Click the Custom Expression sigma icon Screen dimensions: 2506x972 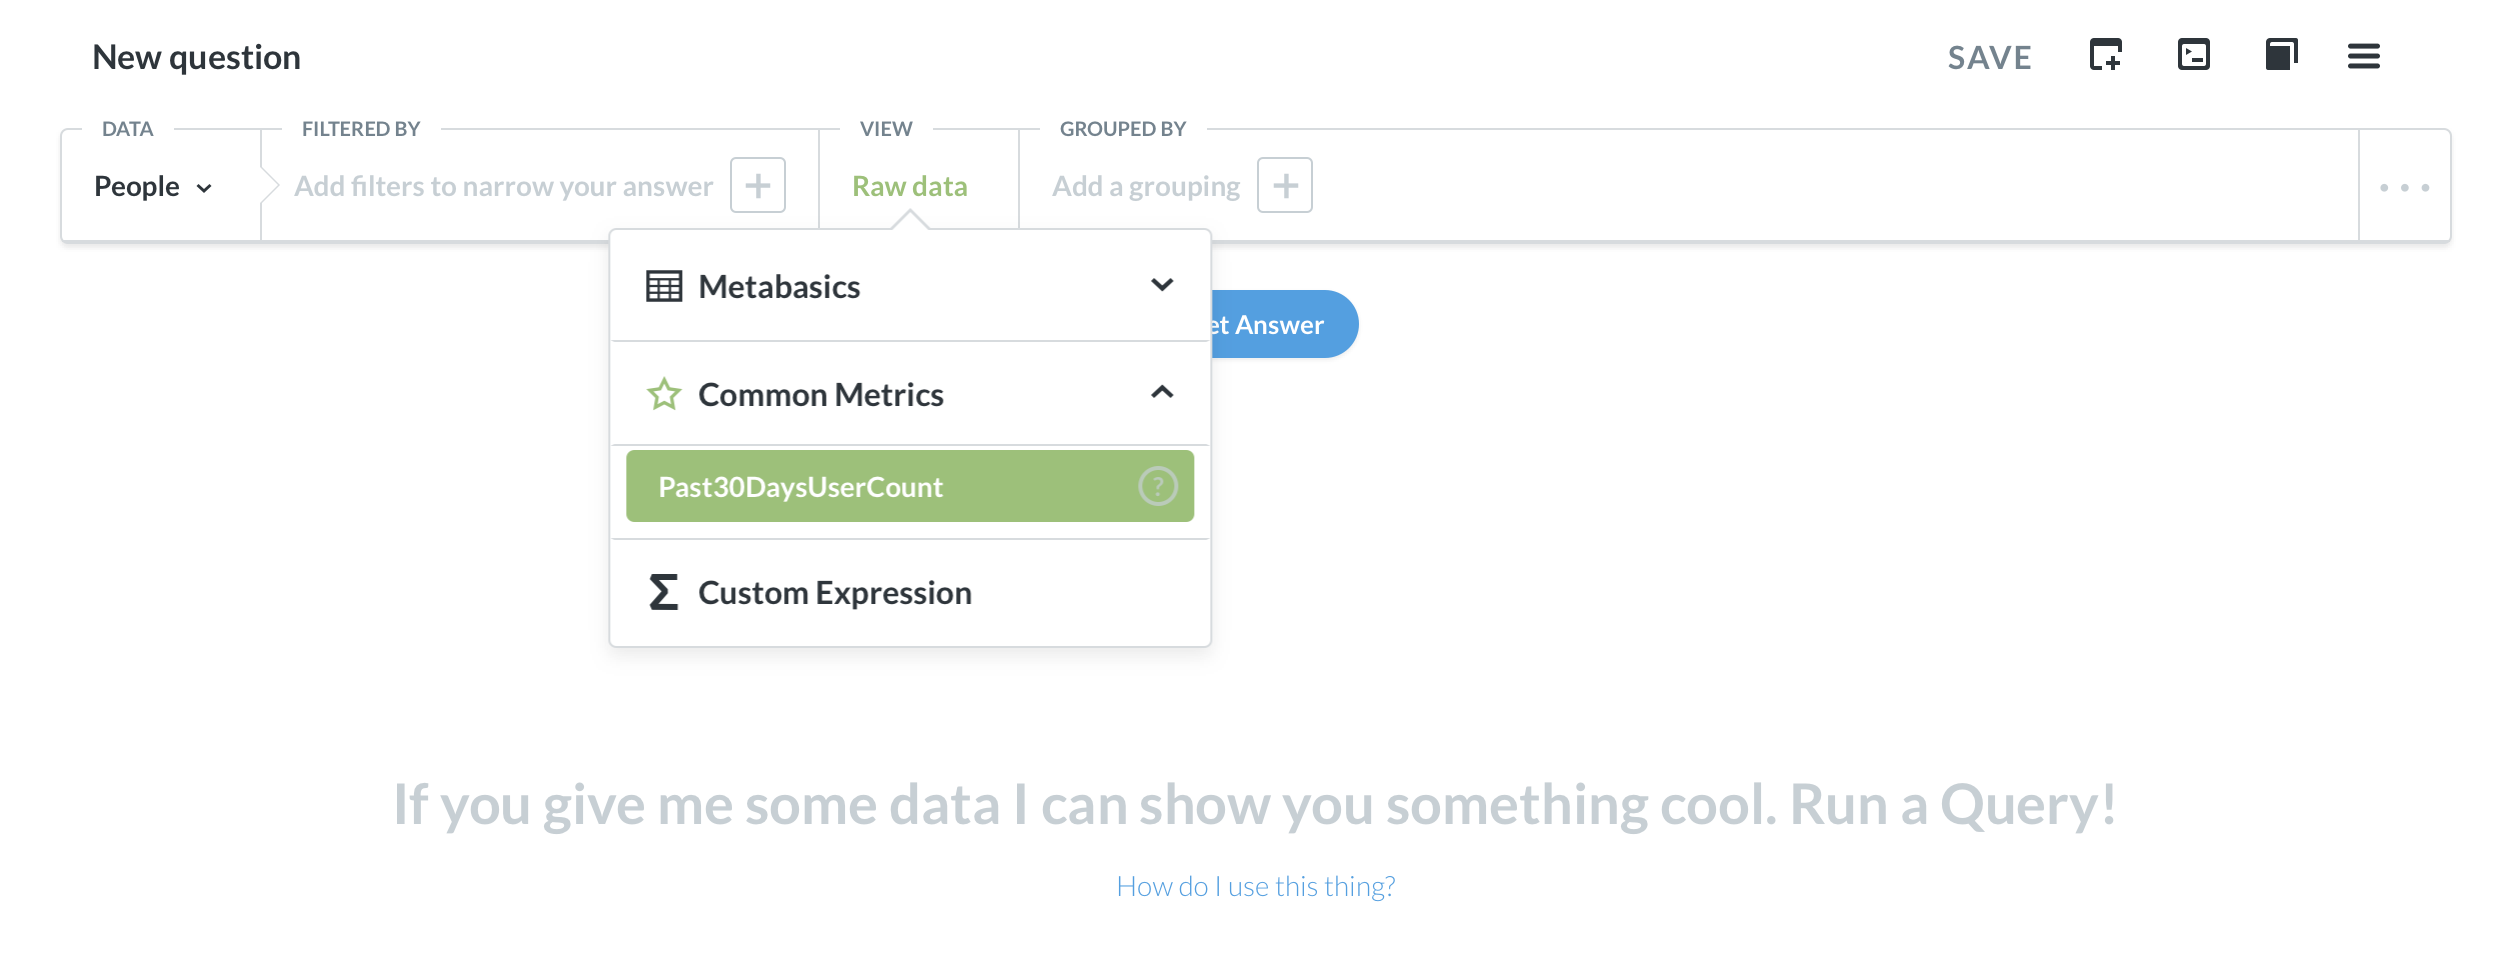pos(663,593)
